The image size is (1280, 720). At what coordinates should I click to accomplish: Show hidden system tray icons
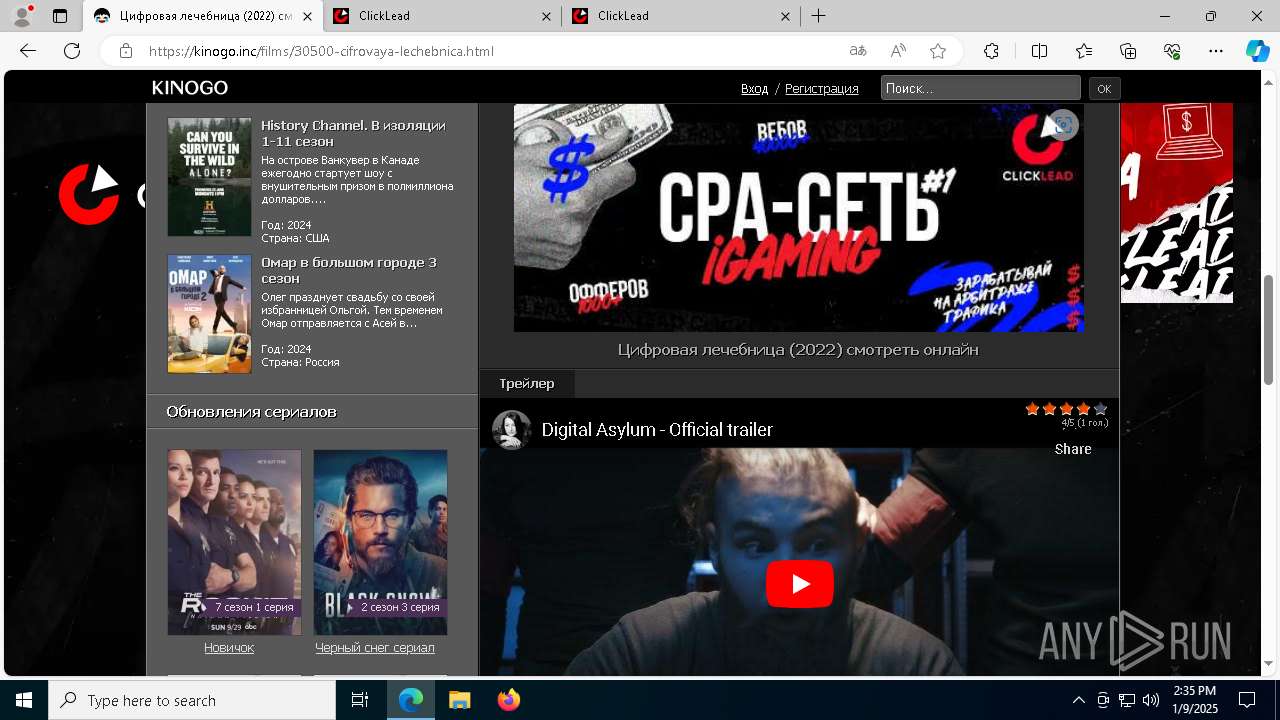coord(1078,700)
